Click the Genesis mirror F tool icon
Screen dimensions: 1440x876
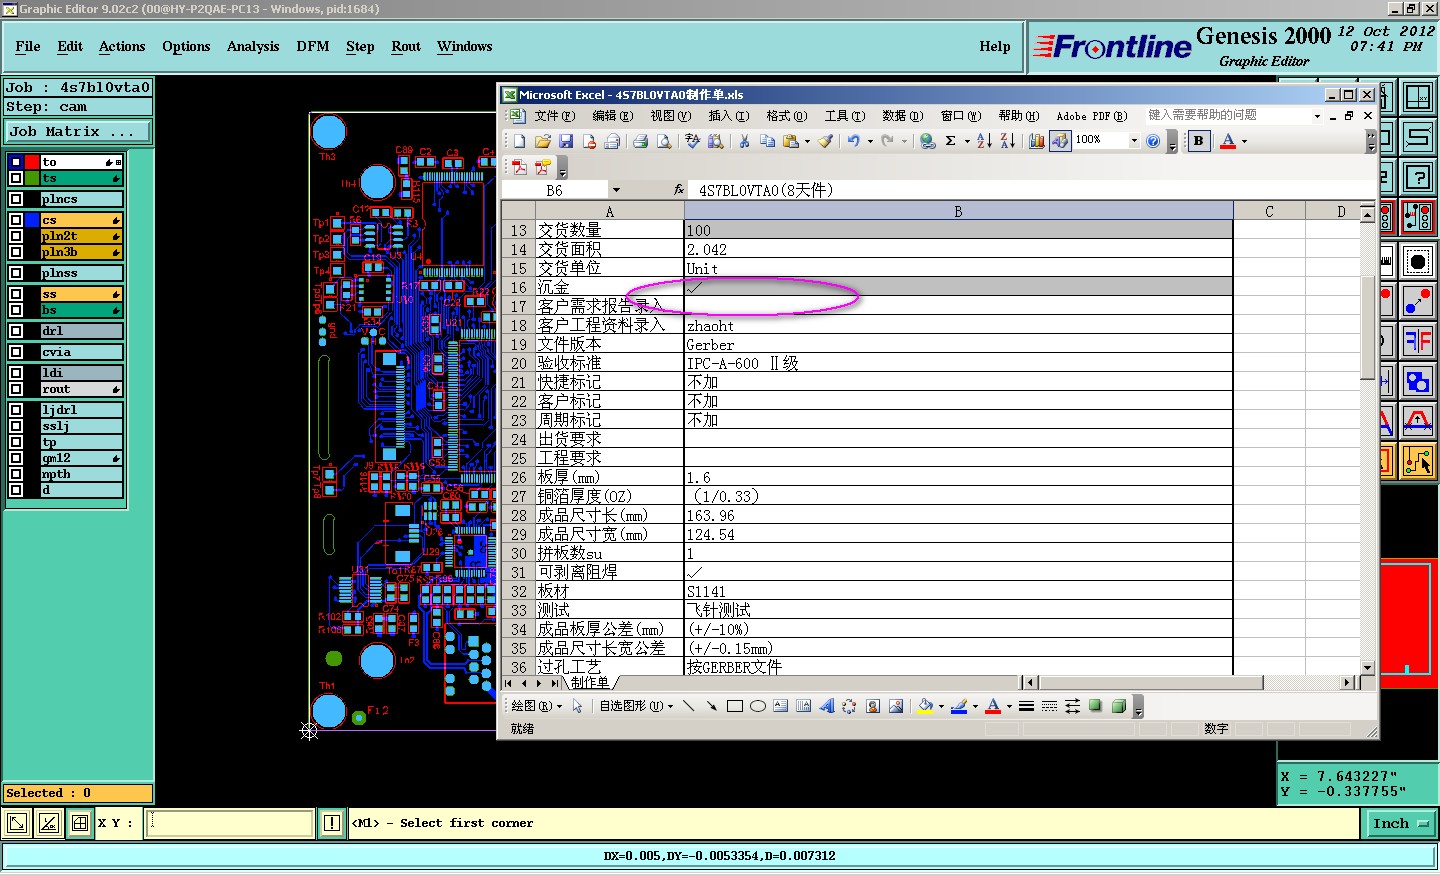1418,340
